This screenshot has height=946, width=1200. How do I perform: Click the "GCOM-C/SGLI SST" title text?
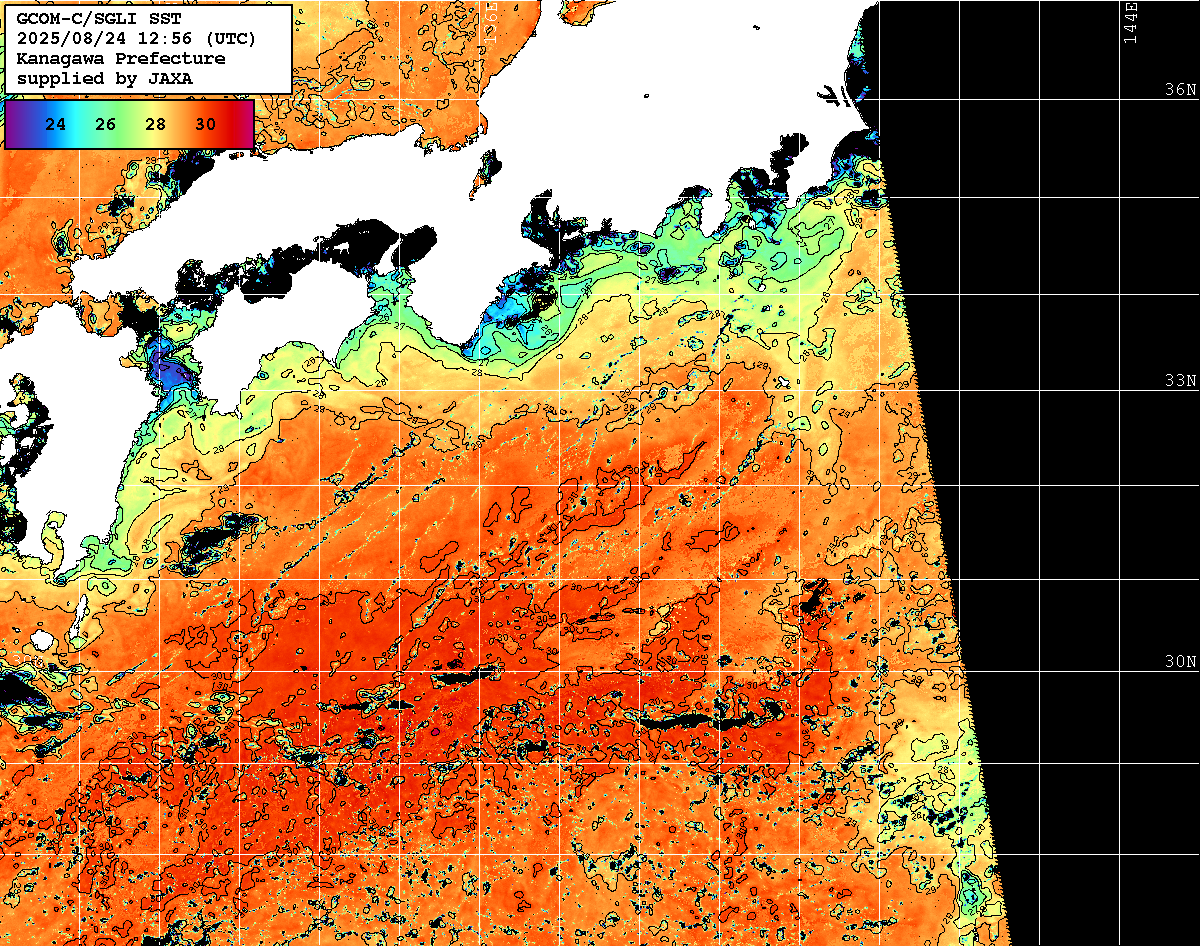99,20
